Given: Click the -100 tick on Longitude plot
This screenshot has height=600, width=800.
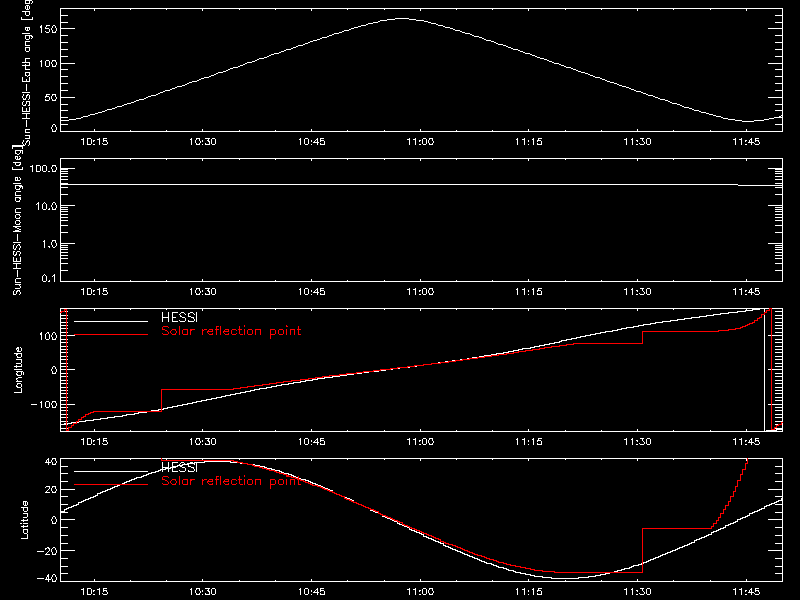Looking at the screenshot, I should pos(44,405).
